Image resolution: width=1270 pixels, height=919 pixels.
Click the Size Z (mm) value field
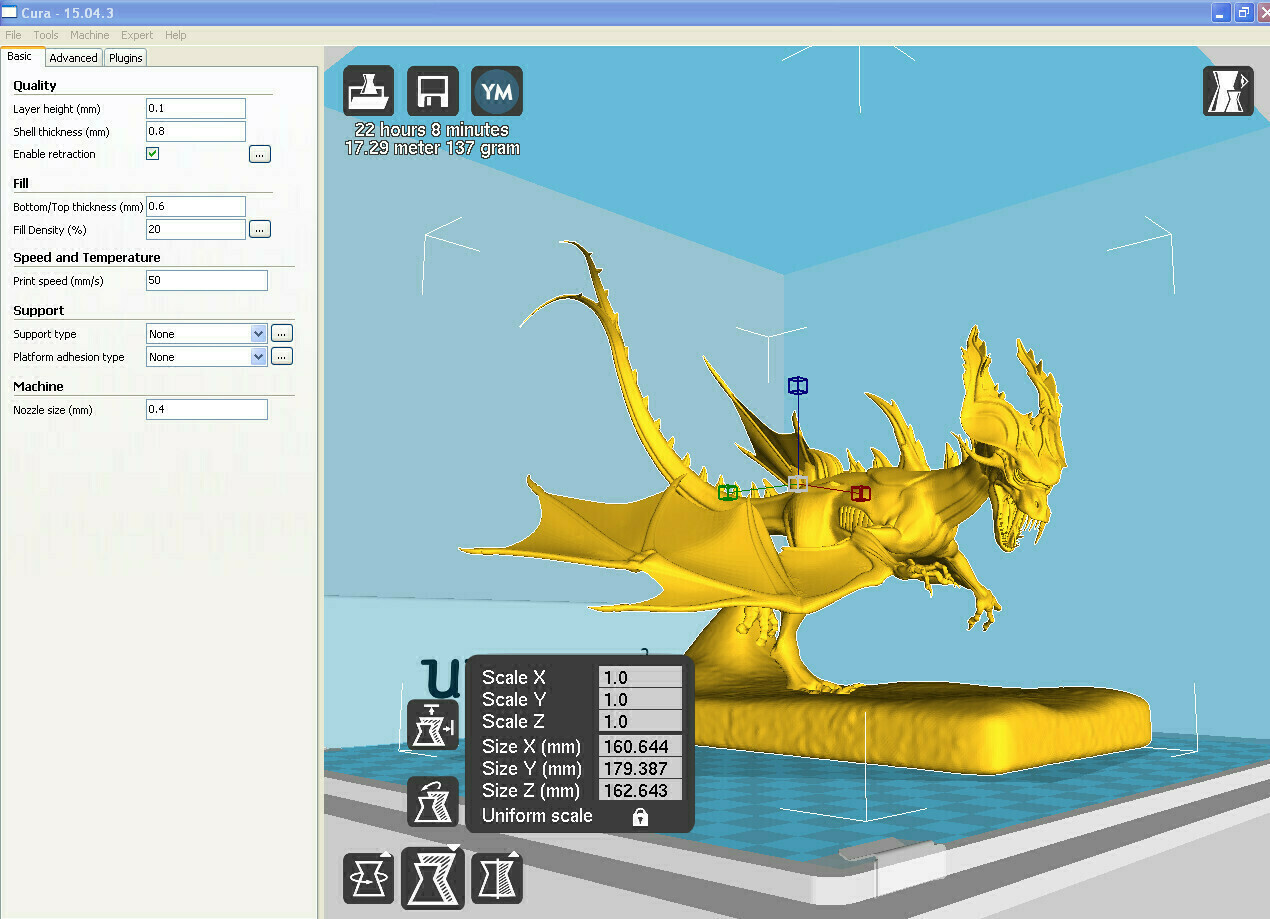640,790
